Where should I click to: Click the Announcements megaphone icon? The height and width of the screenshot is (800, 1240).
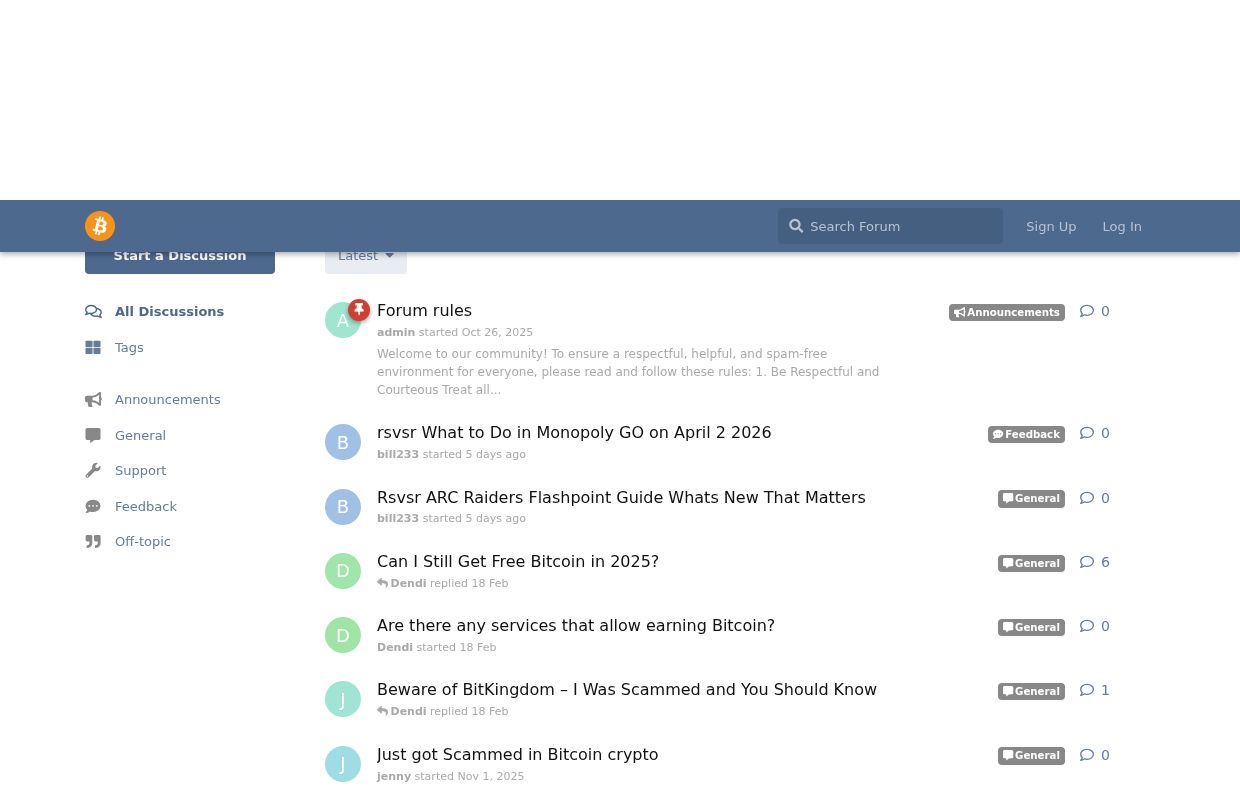pos(93,399)
